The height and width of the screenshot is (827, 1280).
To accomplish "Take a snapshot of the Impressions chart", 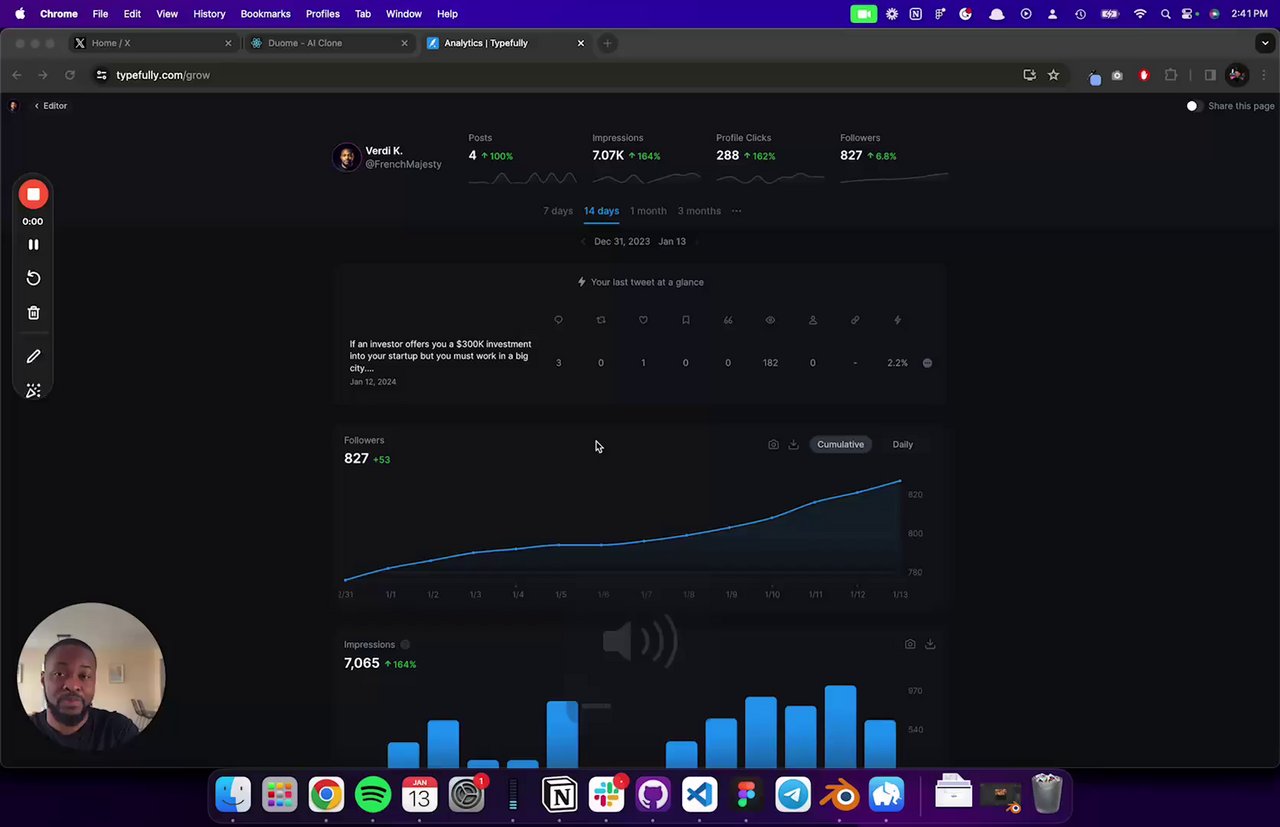I will point(910,645).
